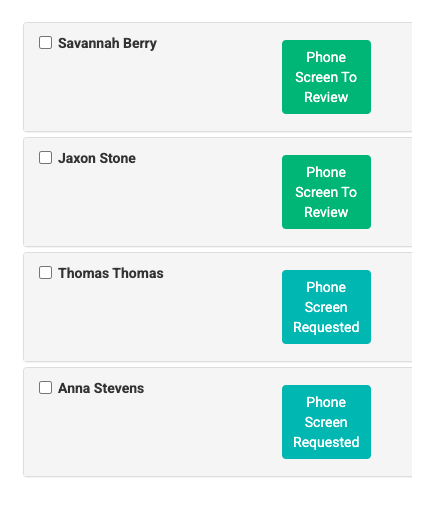Mark the first candidate row's checkbox
The image size is (444, 506).
[x=45, y=43]
